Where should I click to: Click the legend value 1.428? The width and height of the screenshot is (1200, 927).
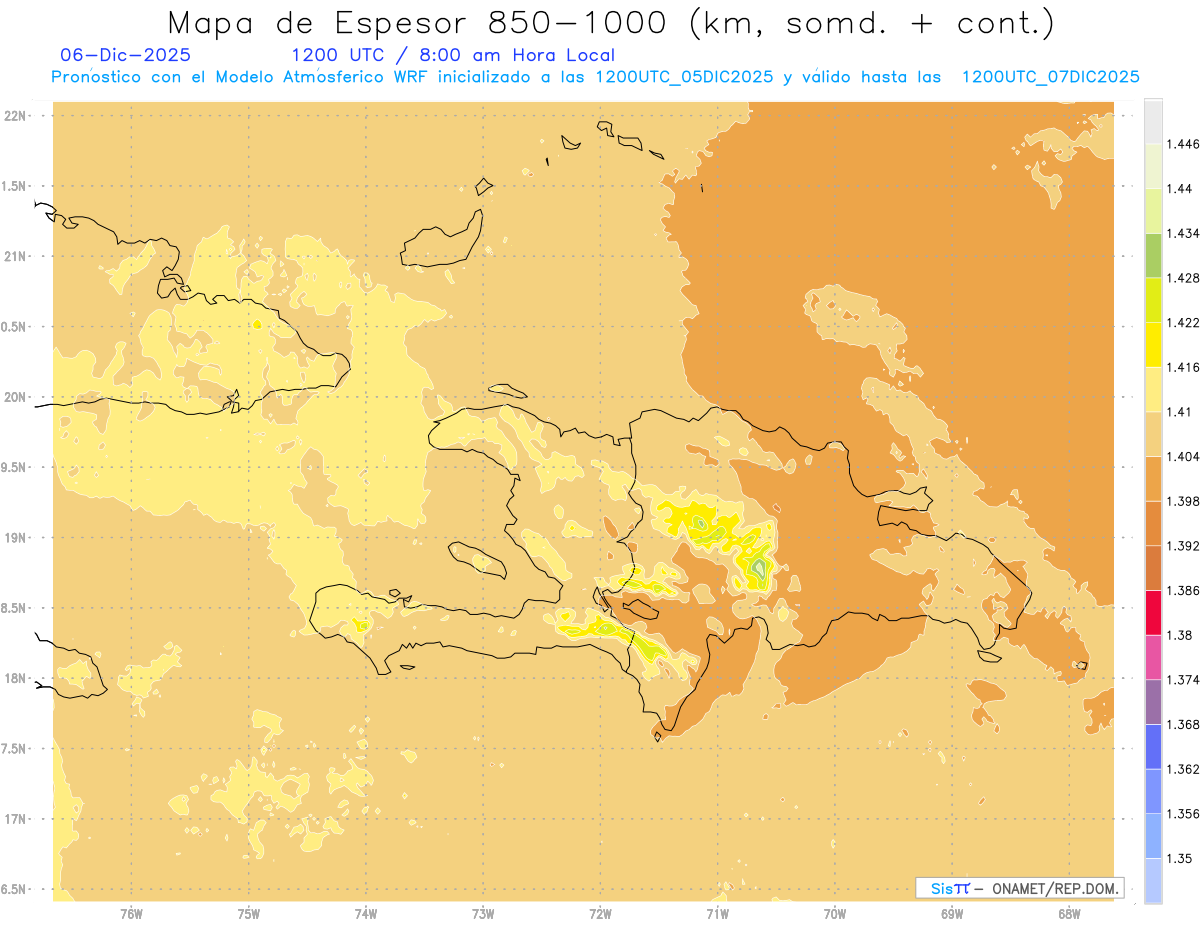[x=1183, y=278]
